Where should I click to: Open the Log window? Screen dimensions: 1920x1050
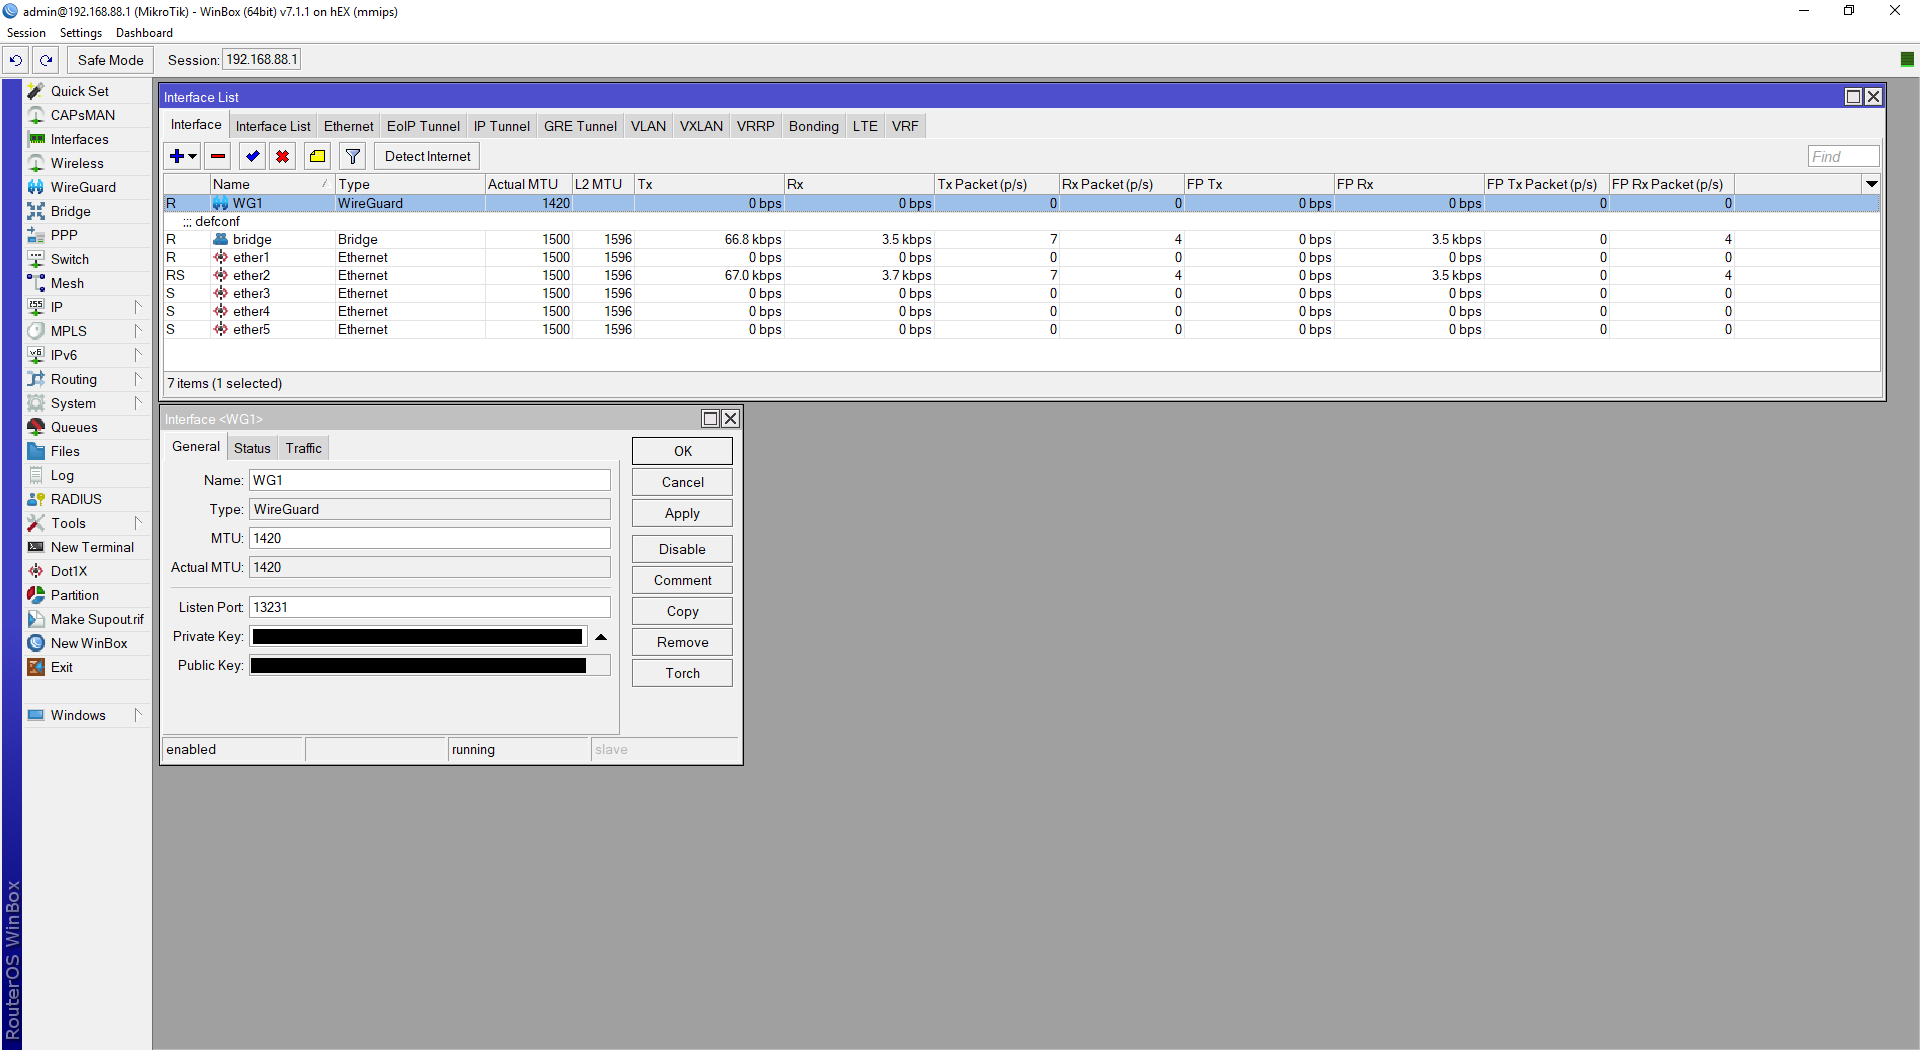click(62, 475)
